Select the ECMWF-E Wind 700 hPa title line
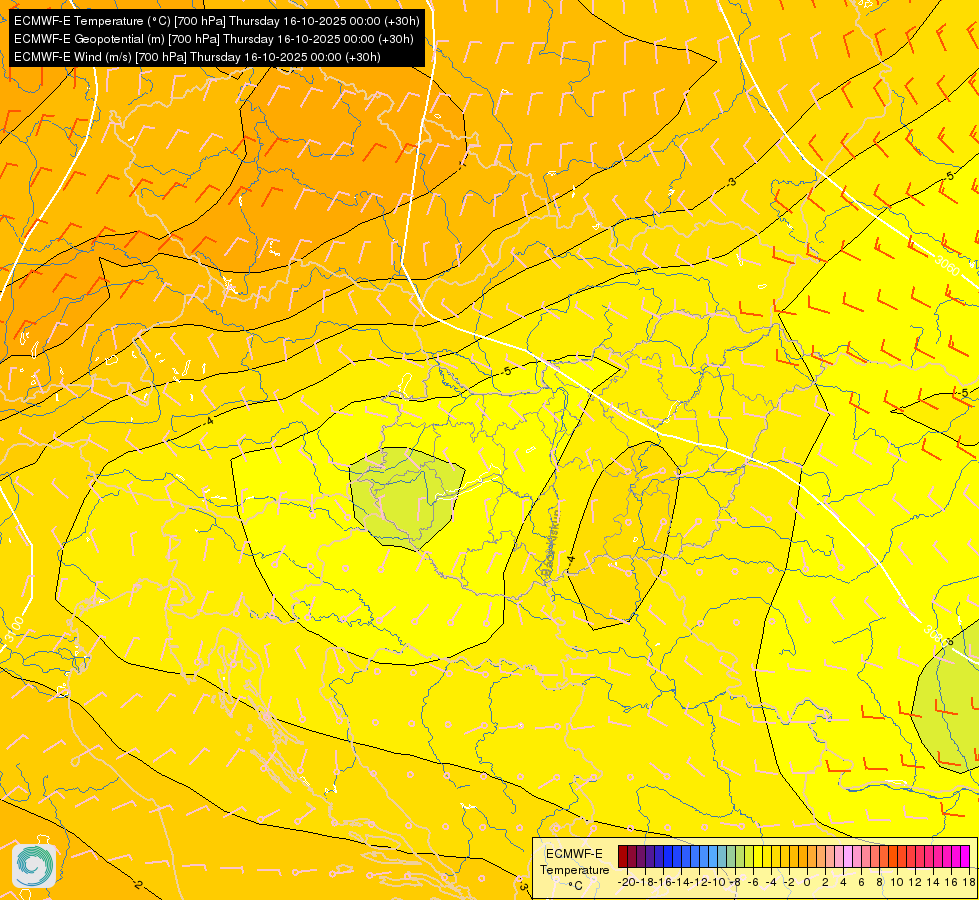Screen dimensions: 979x900 (197, 57)
